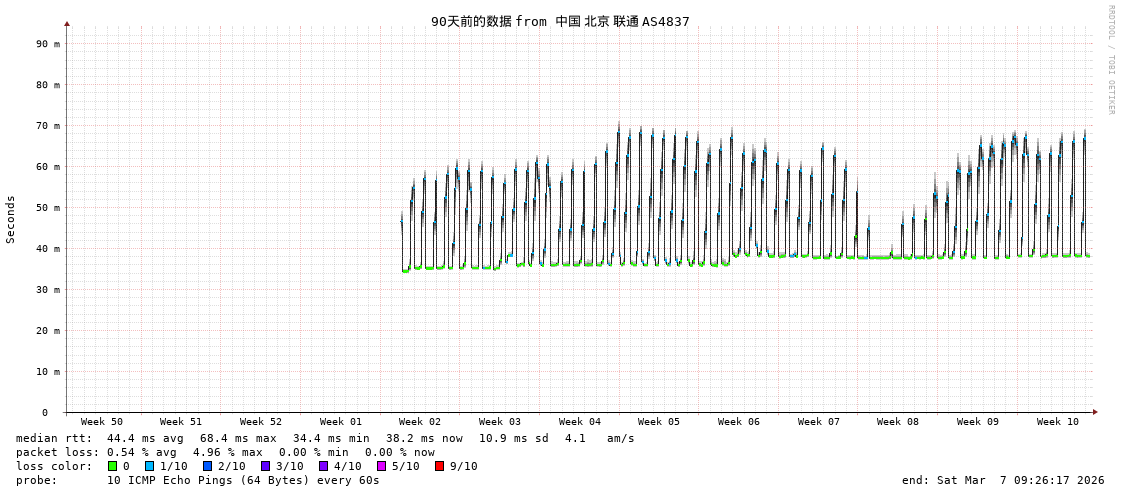Select the blue 2/10 loss swatch
This screenshot has height=494, width=1121.
coord(208,466)
